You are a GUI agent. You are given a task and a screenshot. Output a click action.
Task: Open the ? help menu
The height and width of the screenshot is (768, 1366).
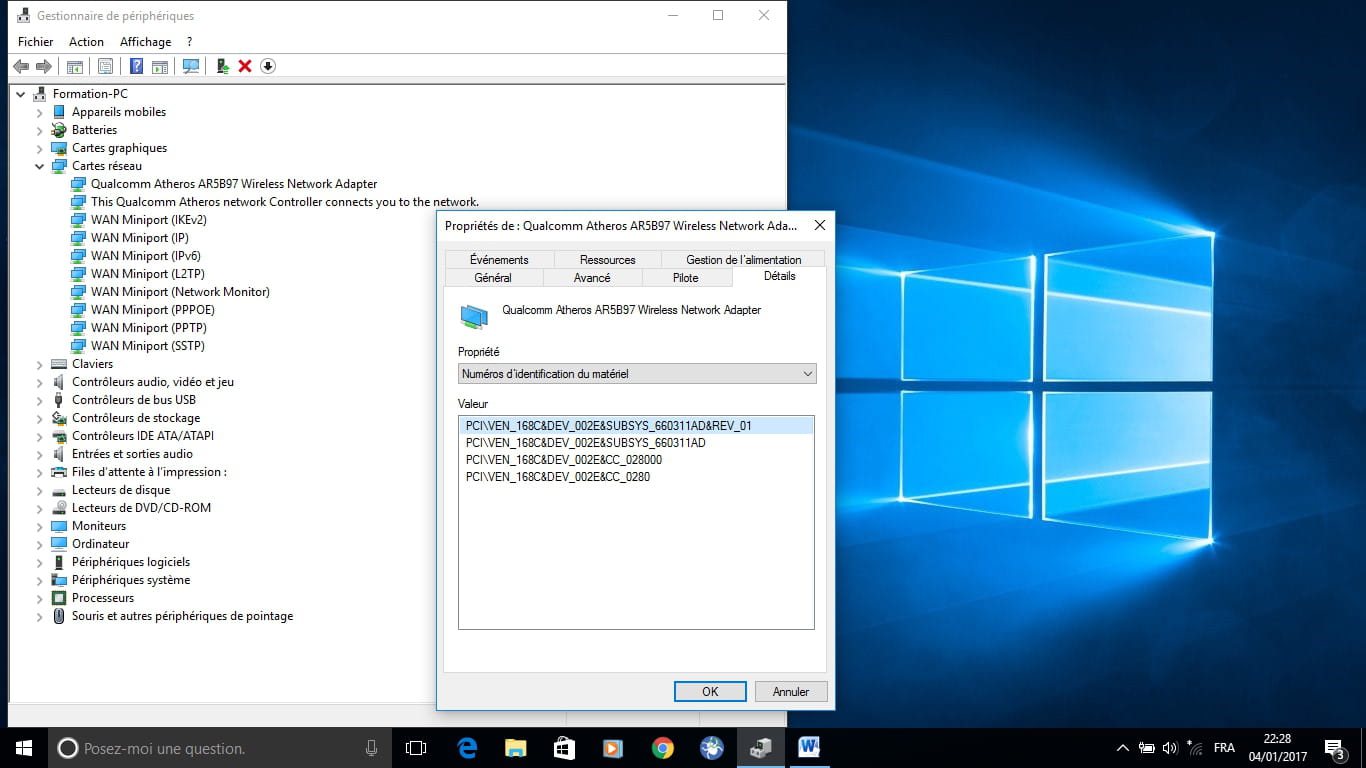pyautogui.click(x=189, y=42)
